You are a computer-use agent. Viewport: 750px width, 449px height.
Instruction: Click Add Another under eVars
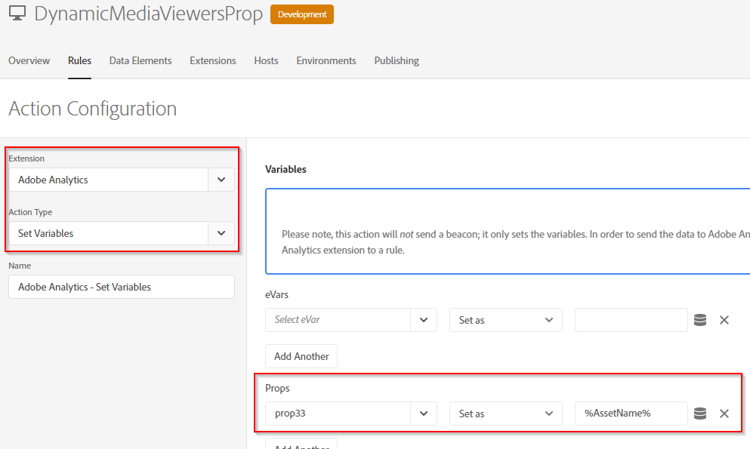(301, 356)
